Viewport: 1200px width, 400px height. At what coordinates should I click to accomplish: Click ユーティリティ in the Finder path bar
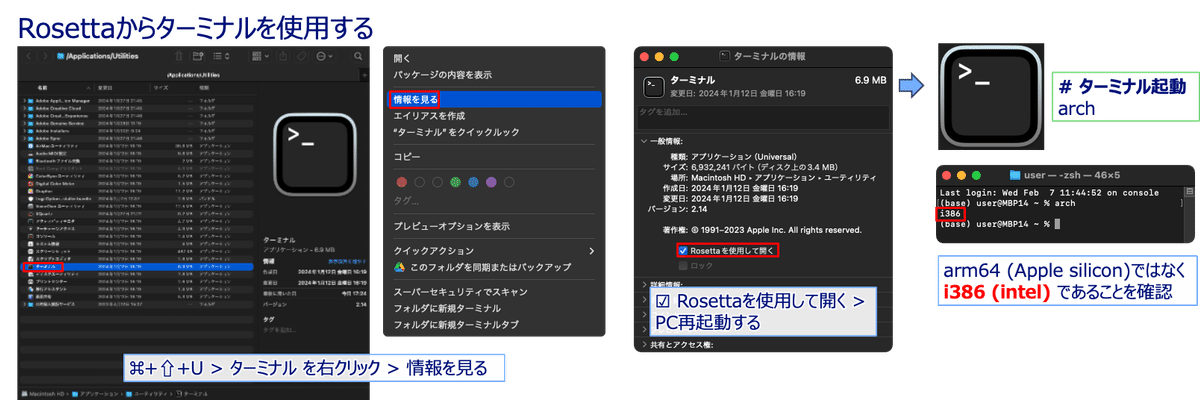[148, 396]
